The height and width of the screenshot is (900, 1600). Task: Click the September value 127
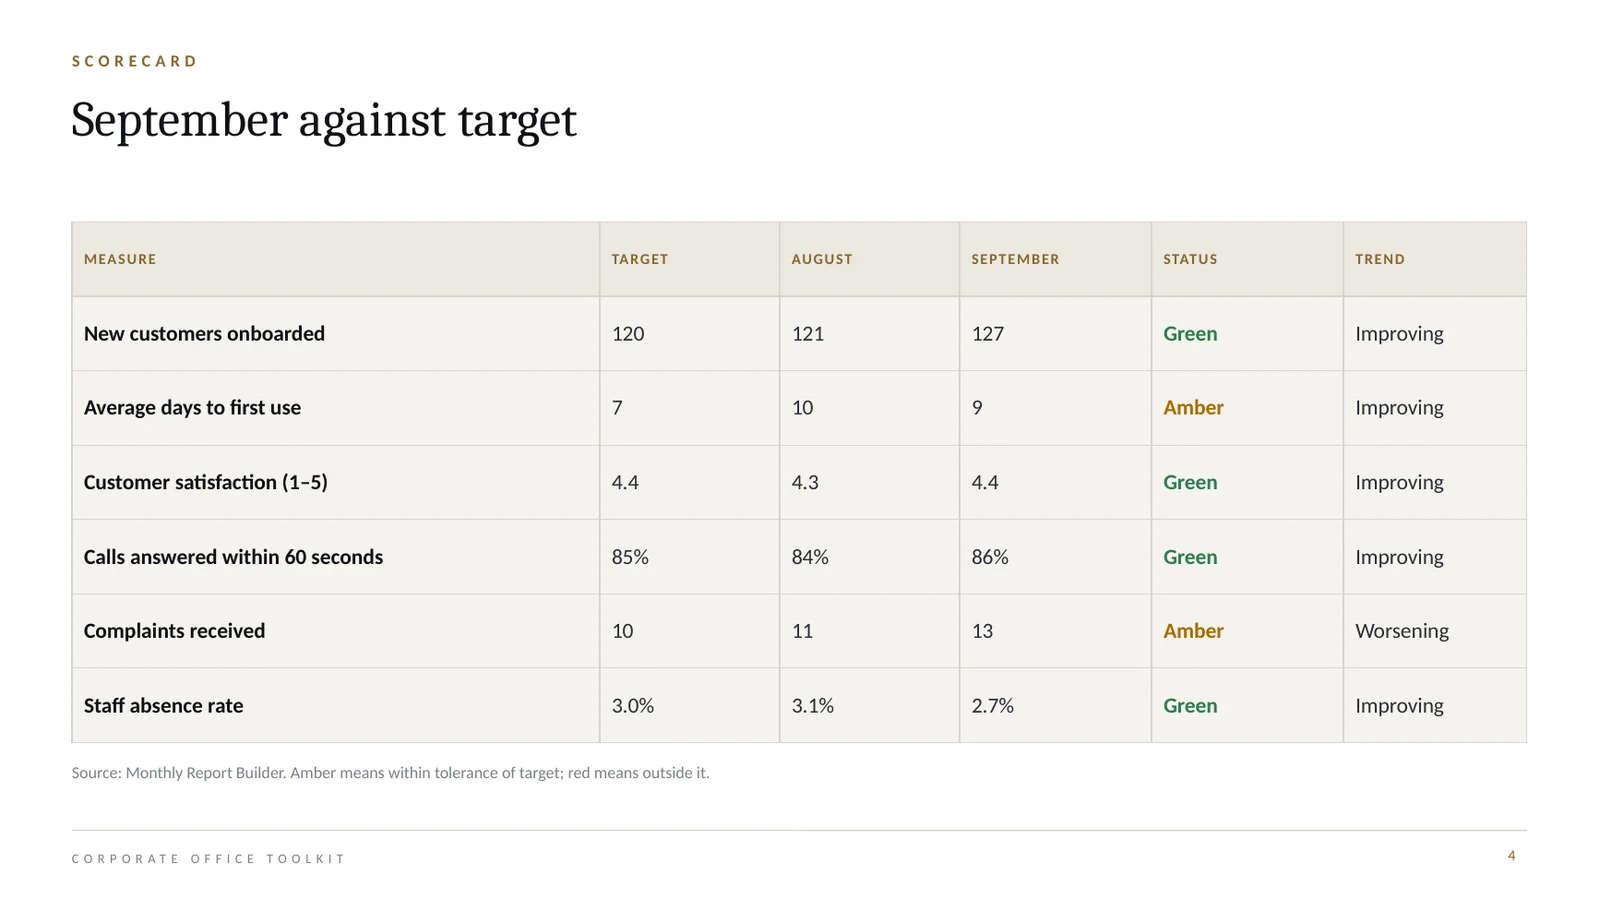tap(988, 334)
